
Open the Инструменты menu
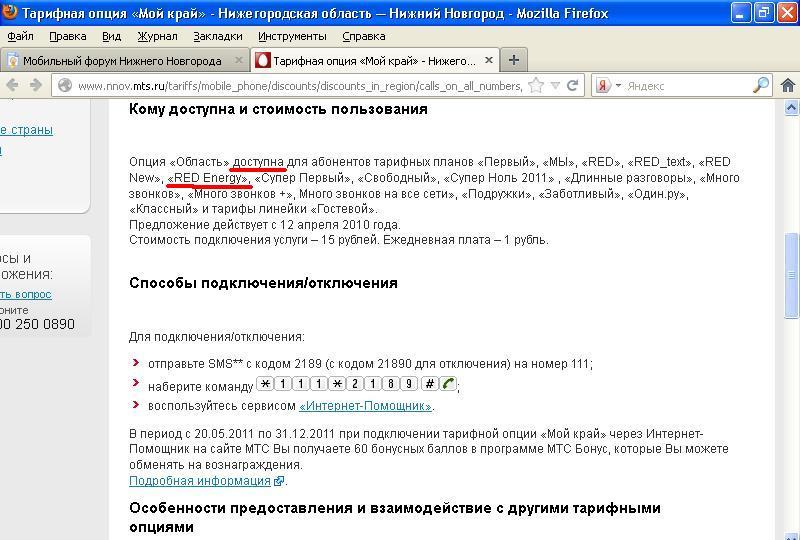click(292, 36)
